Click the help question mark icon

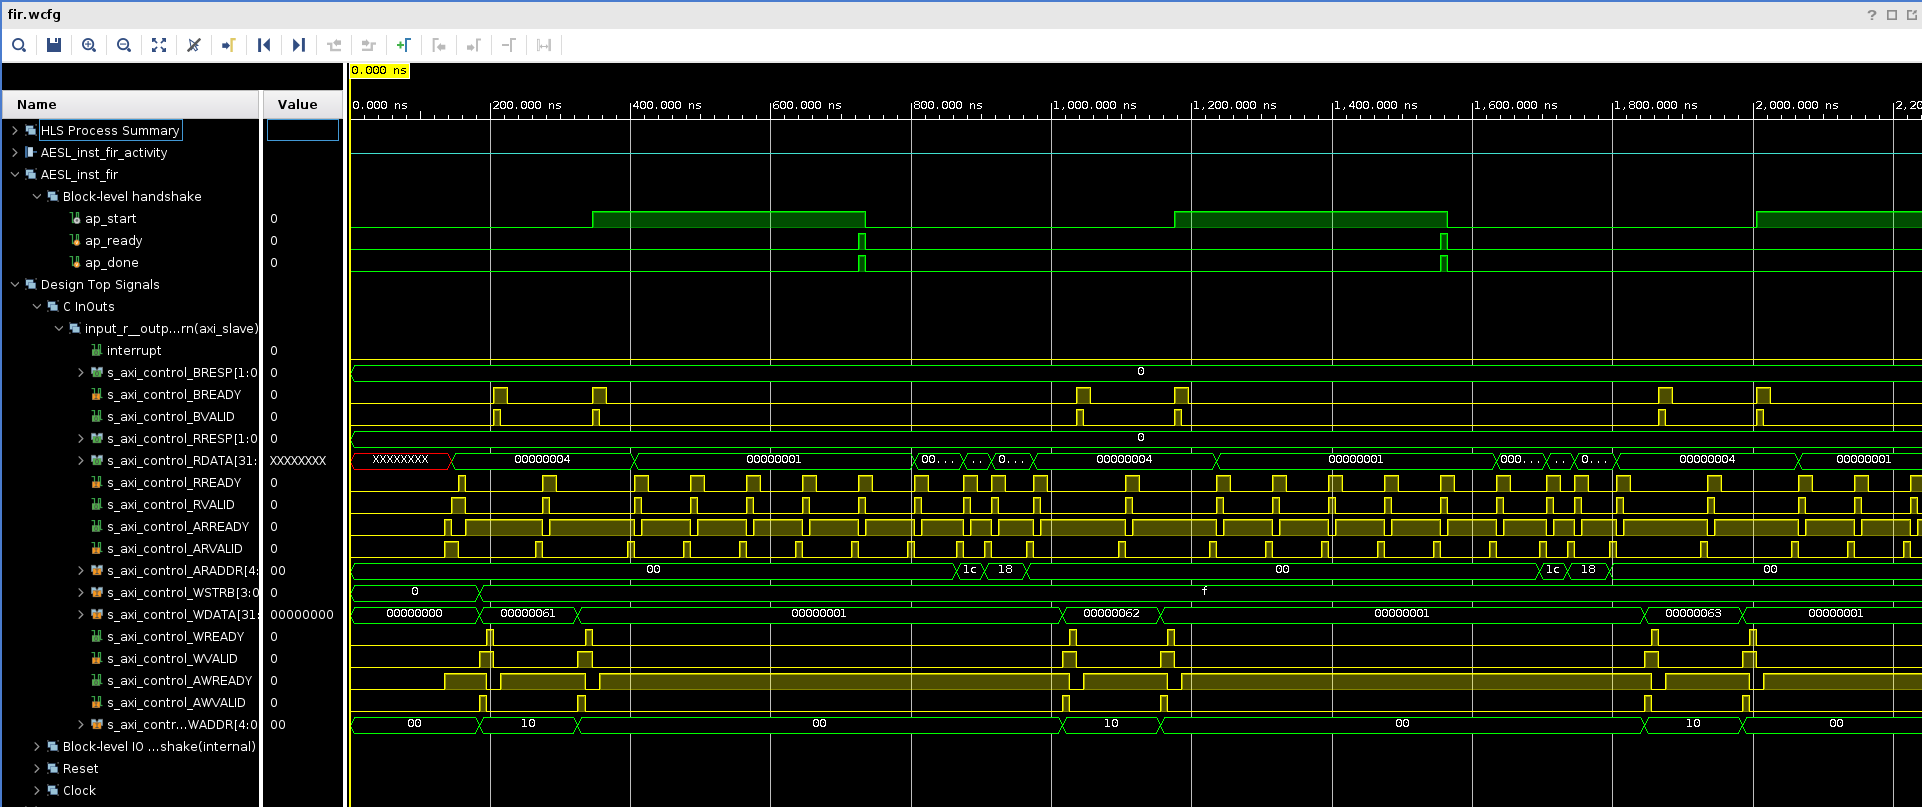(1872, 15)
